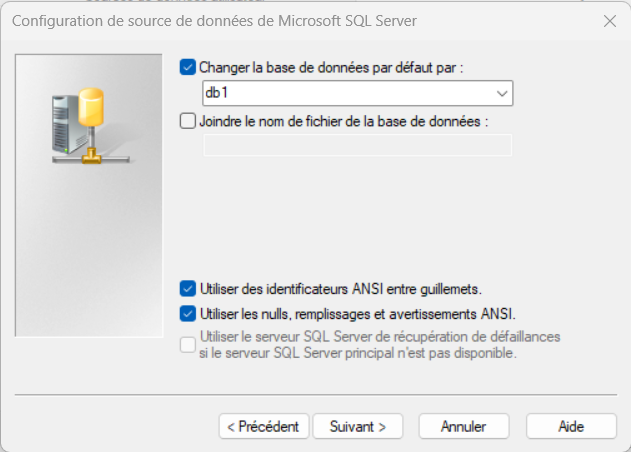
Task: Click the database file name input field
Action: coord(357,146)
